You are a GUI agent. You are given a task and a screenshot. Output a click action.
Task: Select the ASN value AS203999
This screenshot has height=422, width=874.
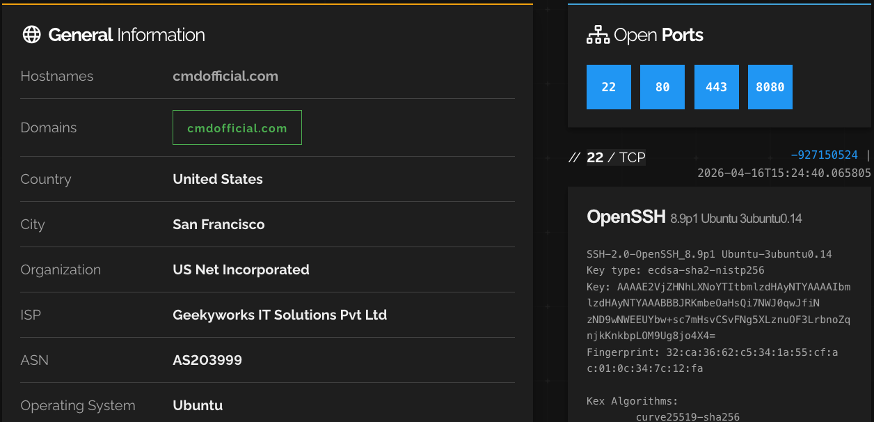207,360
